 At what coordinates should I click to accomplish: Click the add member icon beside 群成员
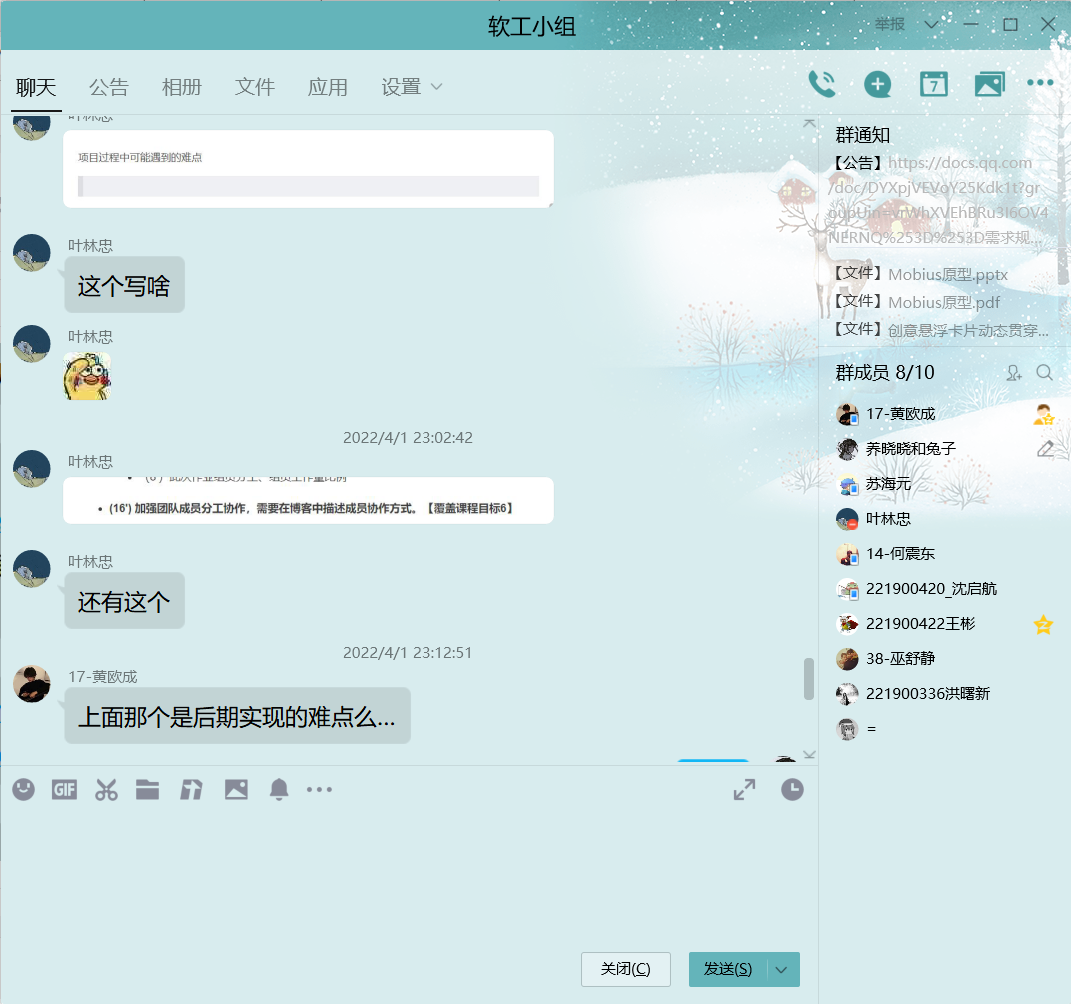(x=1014, y=373)
